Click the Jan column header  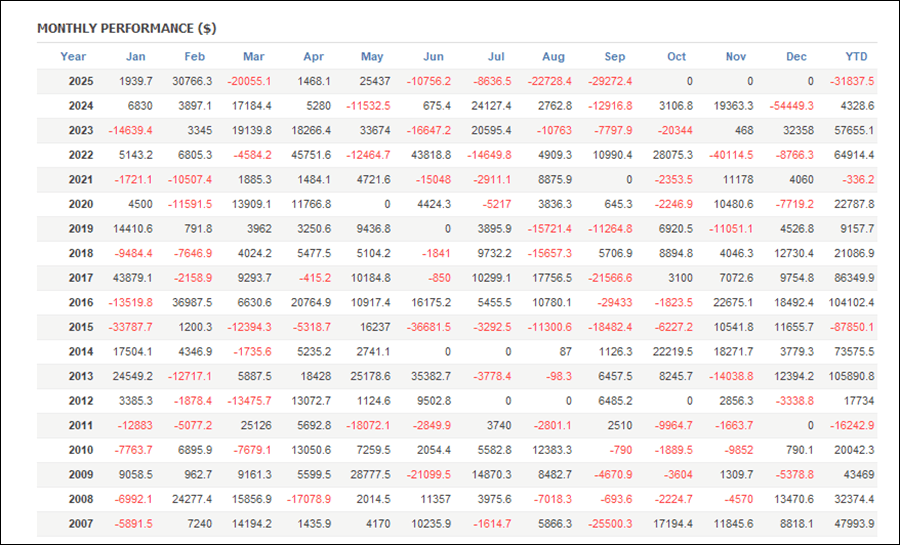(134, 57)
